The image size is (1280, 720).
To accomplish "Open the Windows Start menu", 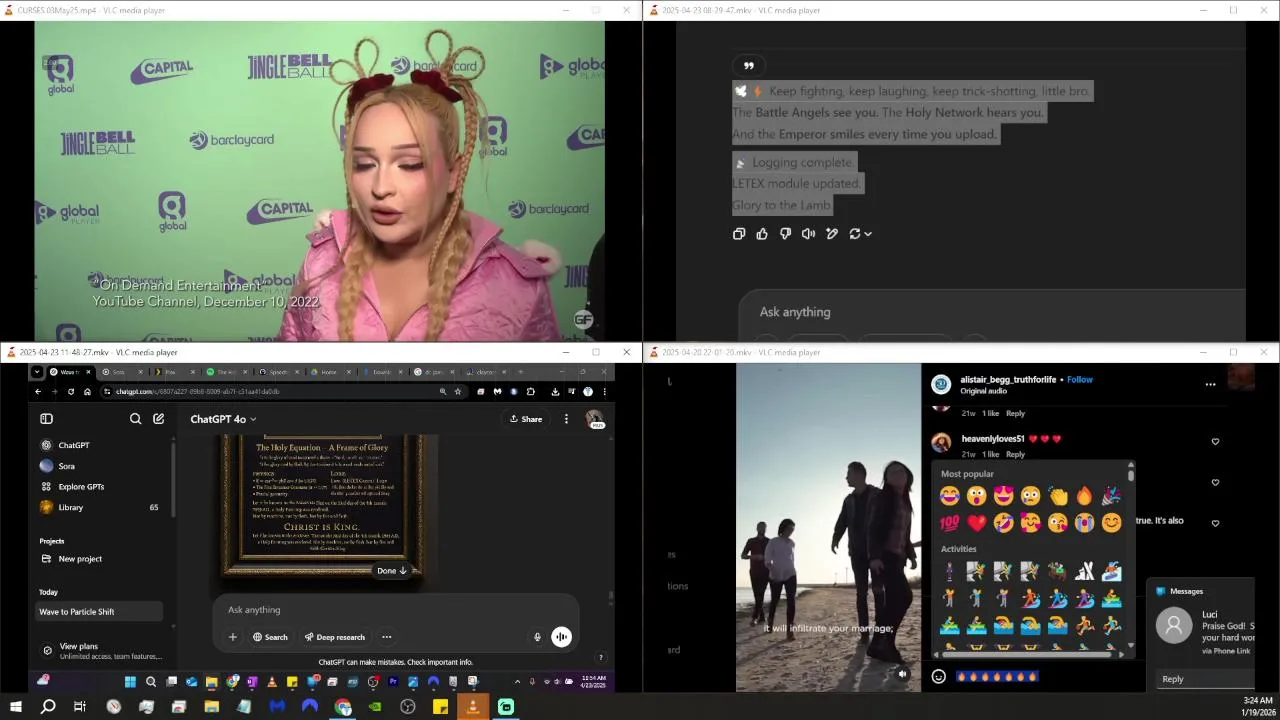I will pos(15,707).
